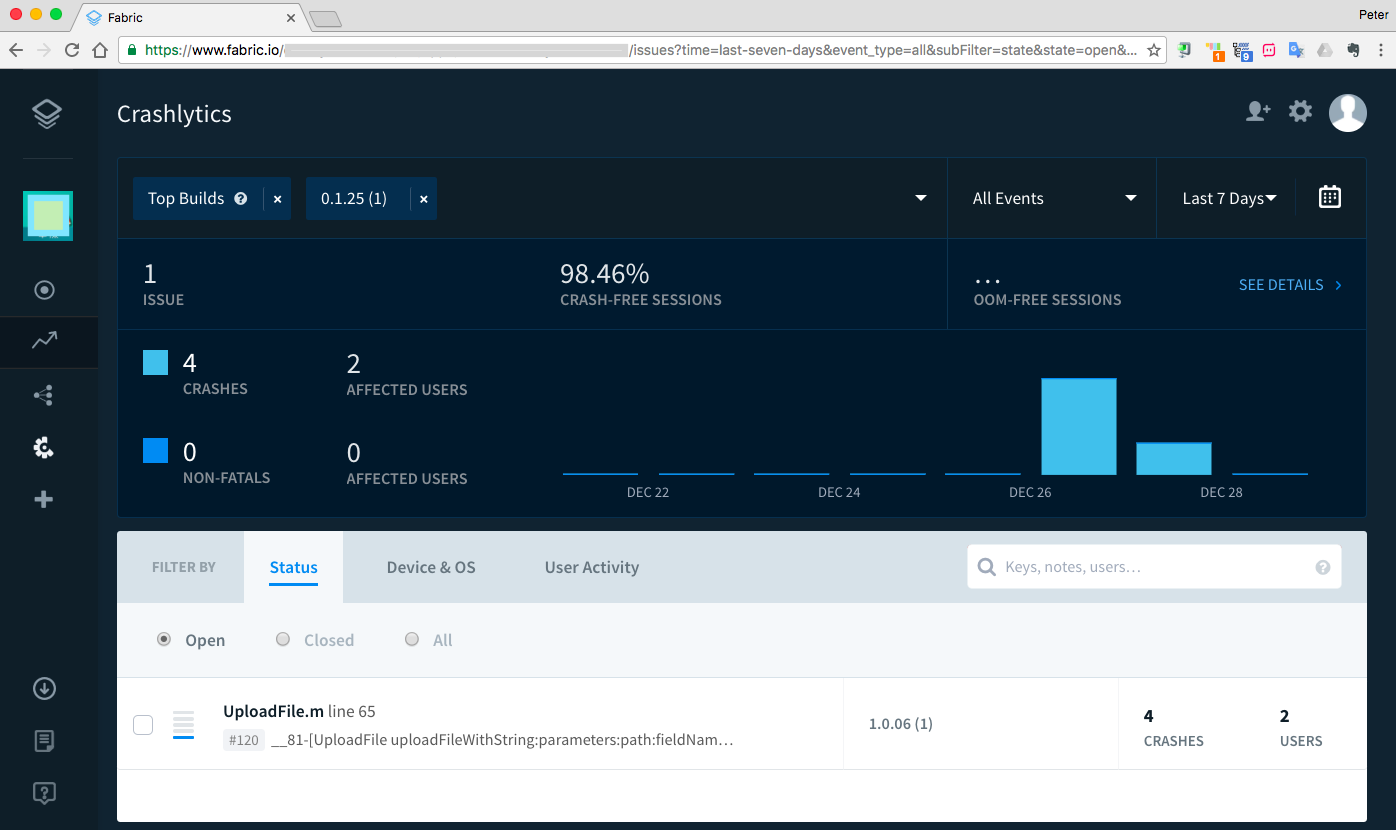Open the calendar date picker icon
The width and height of the screenshot is (1396, 830).
(x=1329, y=197)
